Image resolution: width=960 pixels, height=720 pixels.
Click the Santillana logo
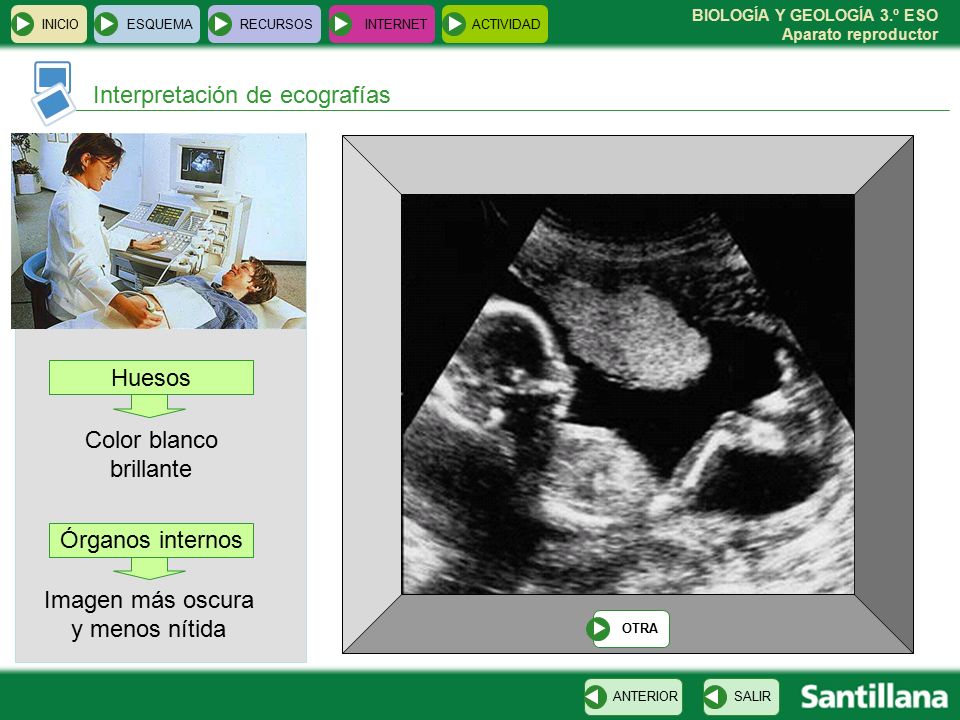click(x=874, y=697)
